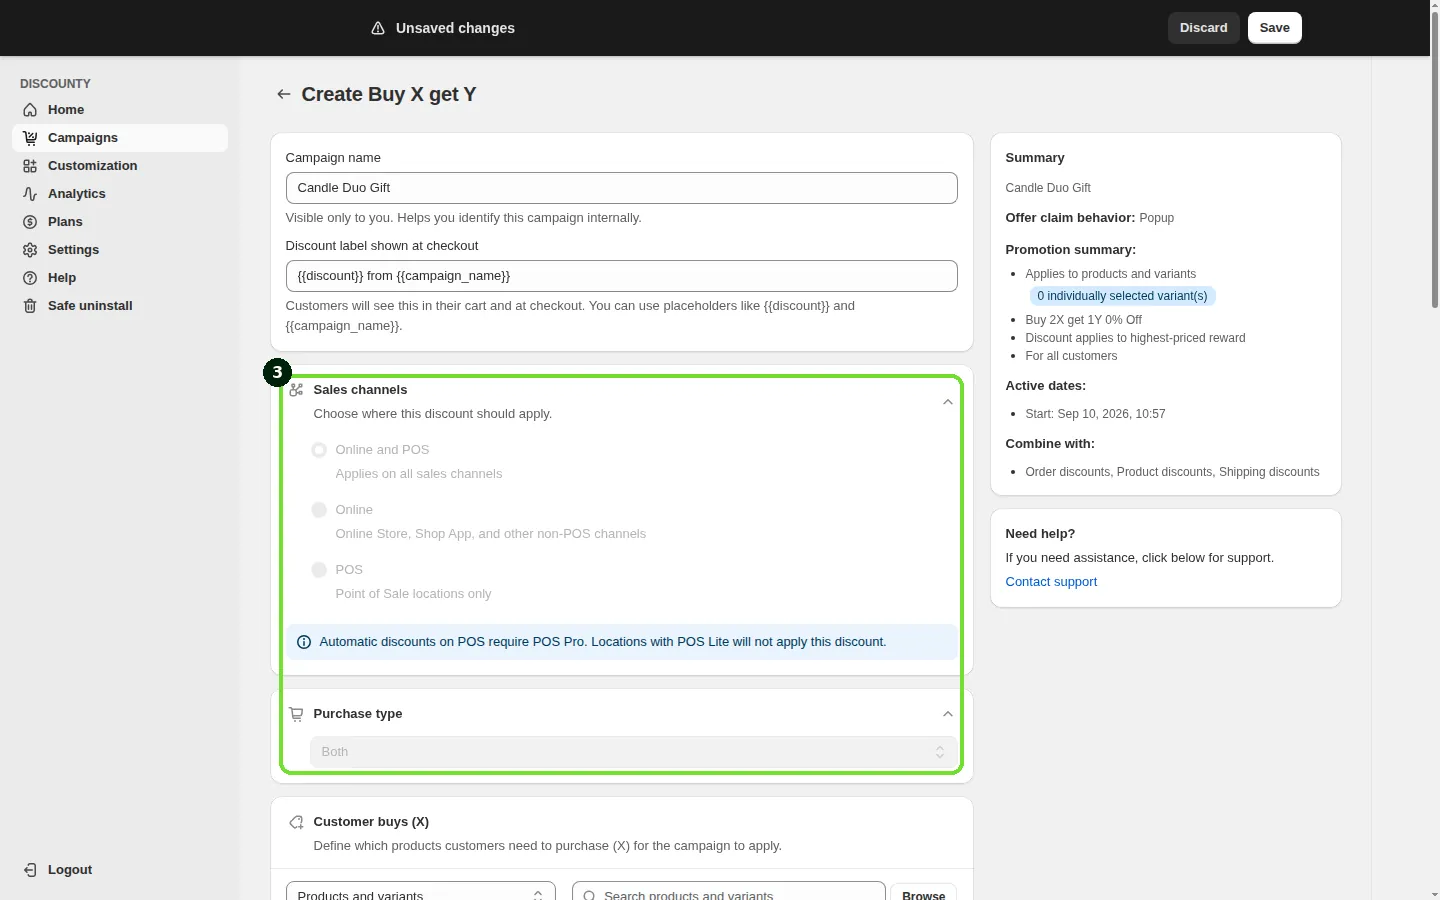Click the Safe uninstall trash icon

tap(30, 306)
